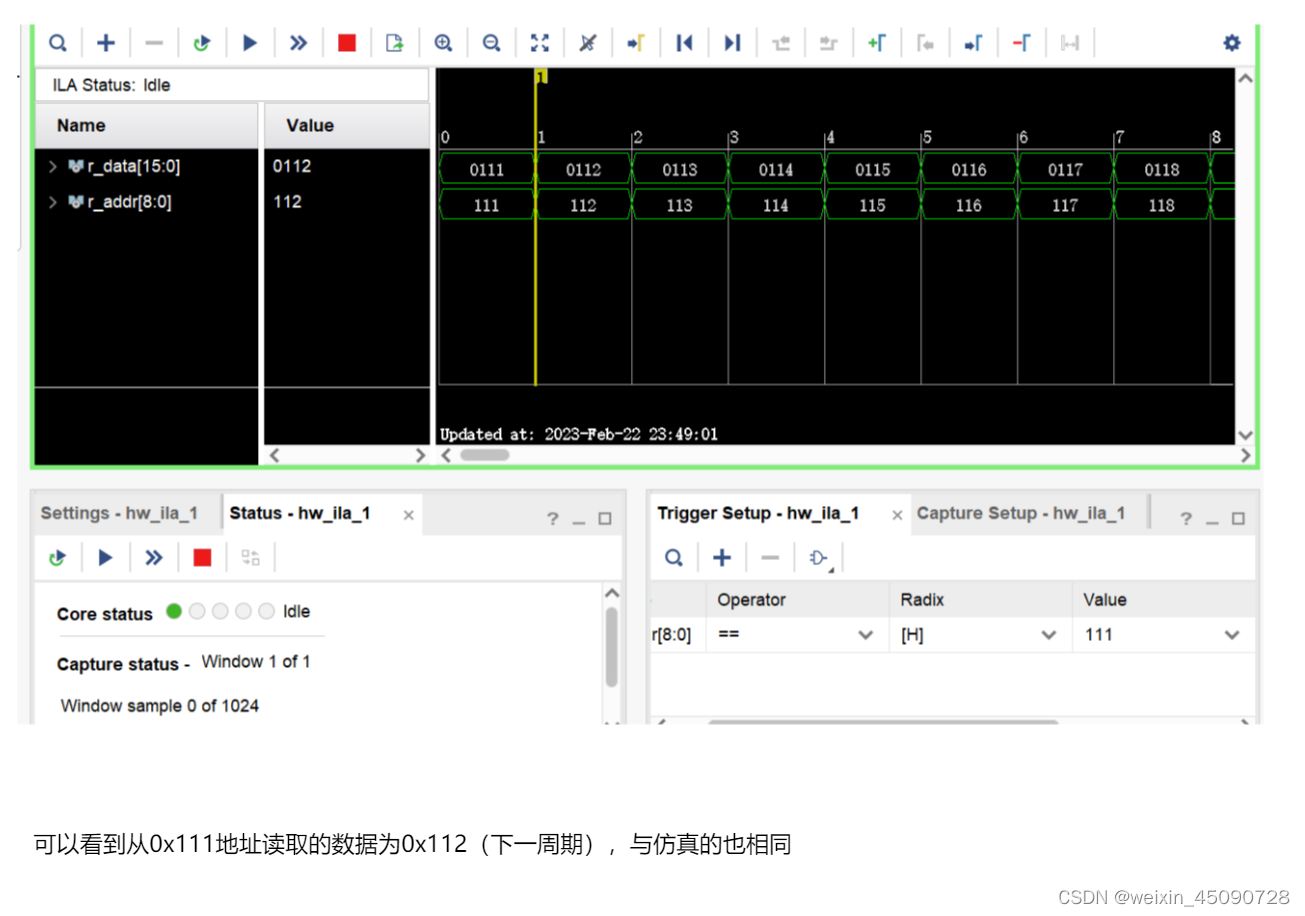Zoom fit the waveform view

point(540,43)
